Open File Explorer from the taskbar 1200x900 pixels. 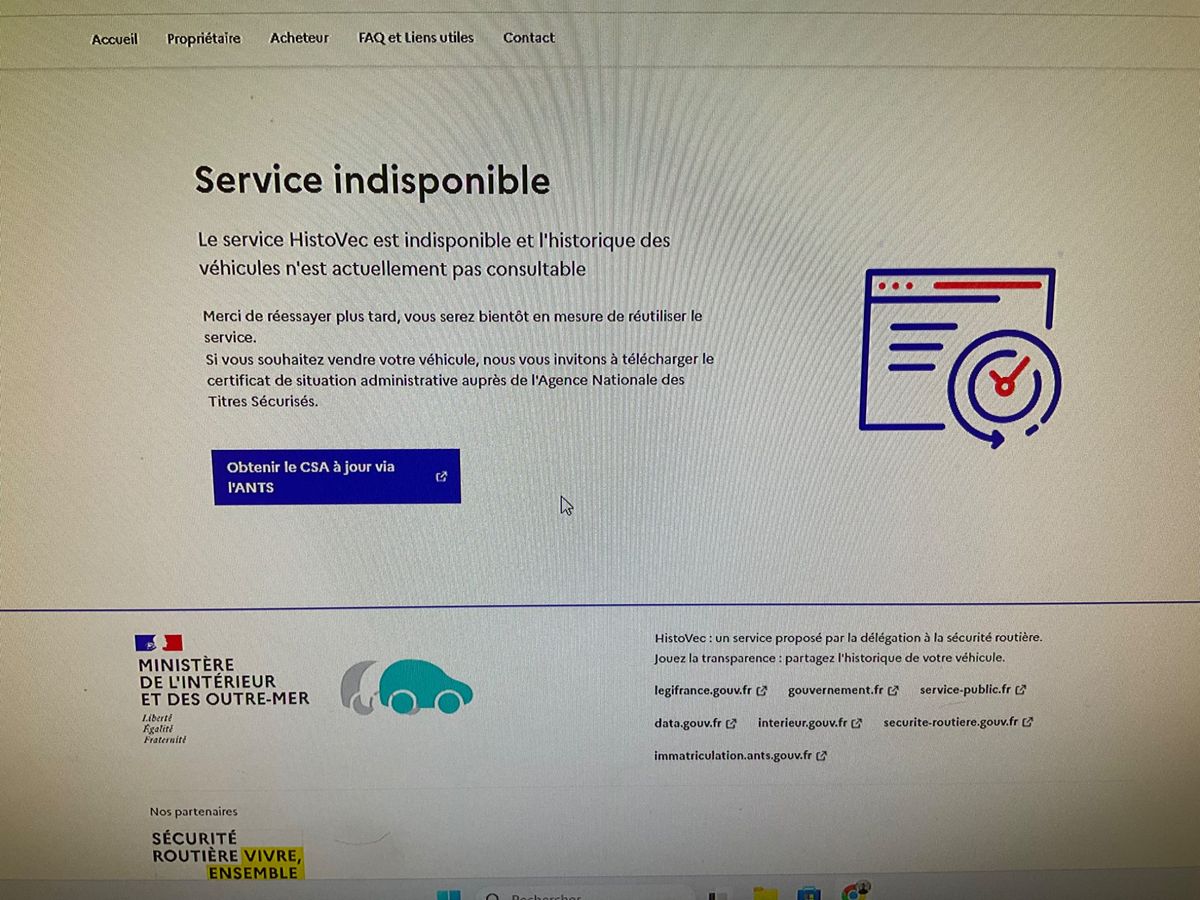pyautogui.click(x=766, y=893)
